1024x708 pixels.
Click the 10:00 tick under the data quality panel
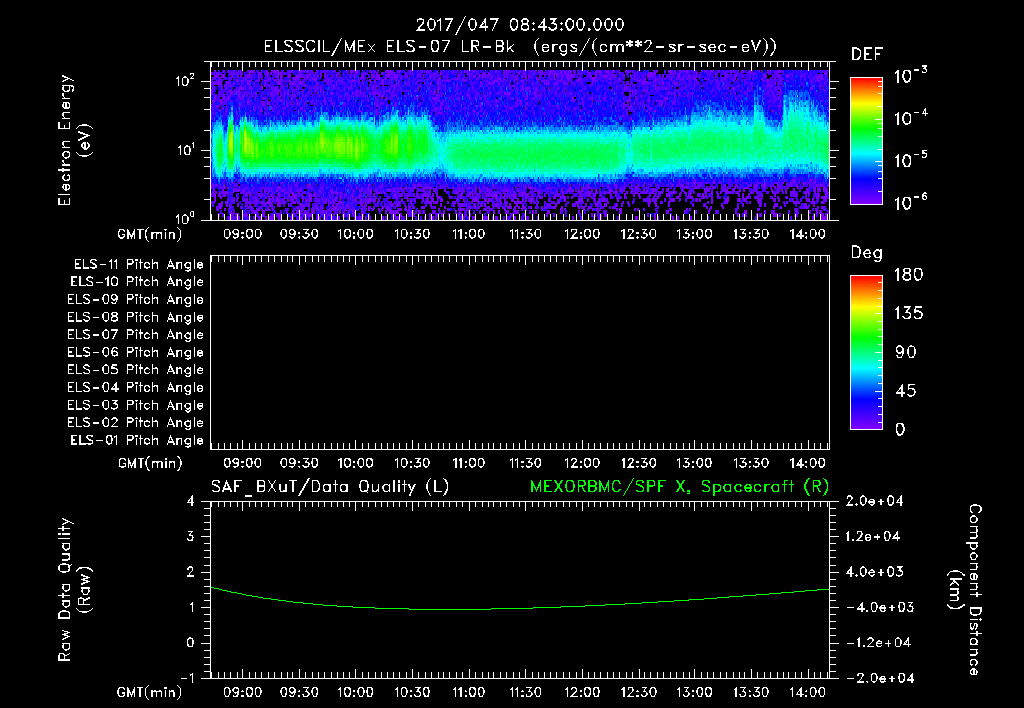point(355,692)
